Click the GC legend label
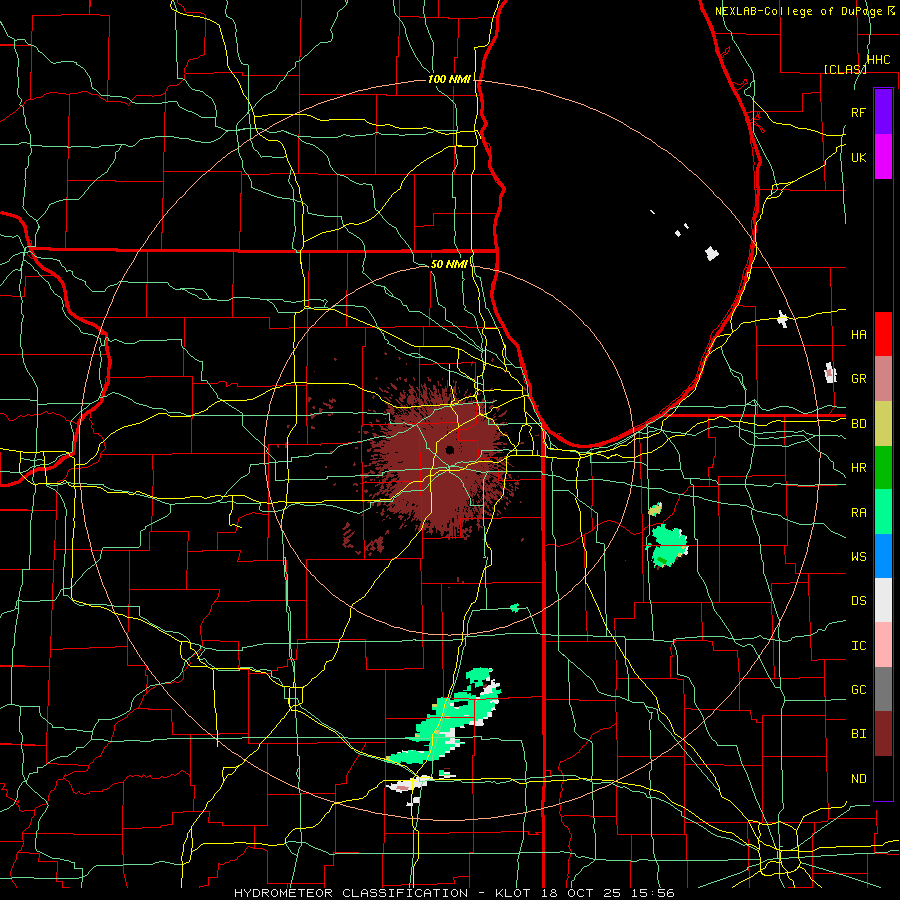900x900 pixels. [859, 689]
